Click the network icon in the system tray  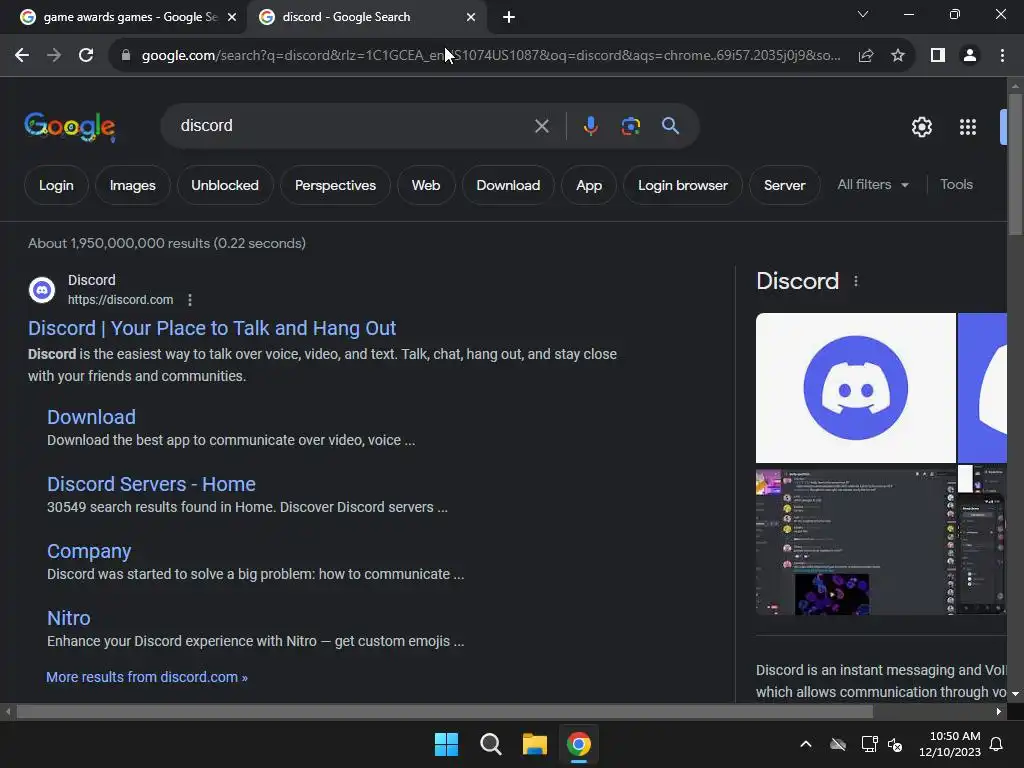point(869,744)
